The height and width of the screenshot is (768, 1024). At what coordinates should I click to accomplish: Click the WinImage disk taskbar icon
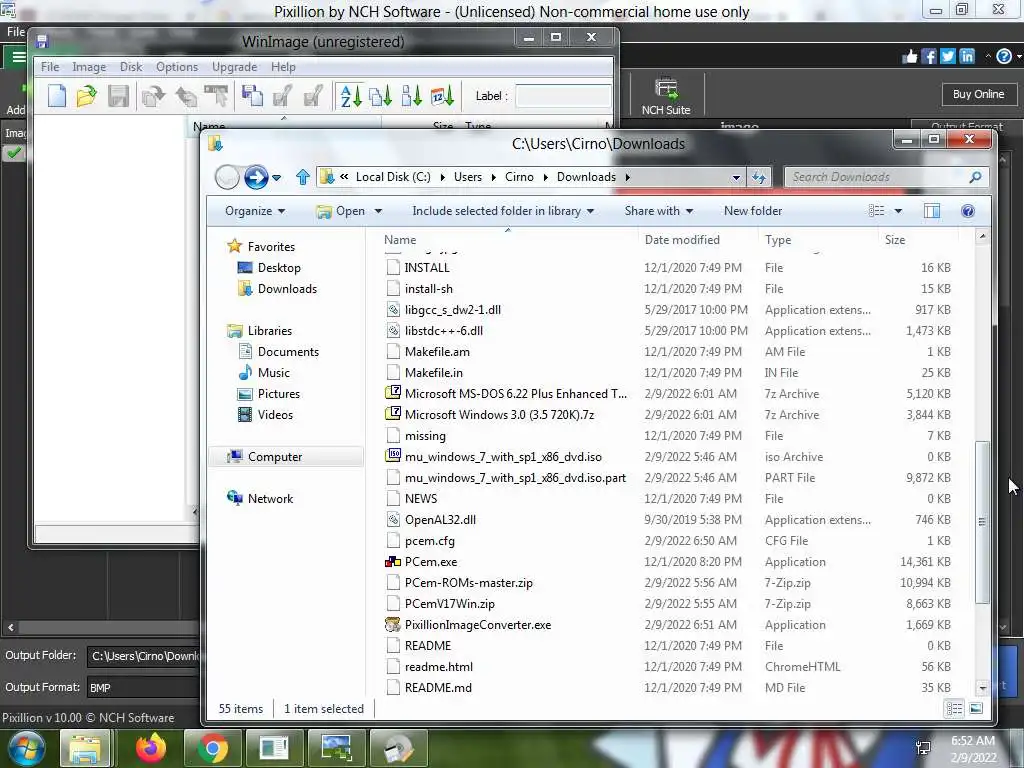click(398, 748)
